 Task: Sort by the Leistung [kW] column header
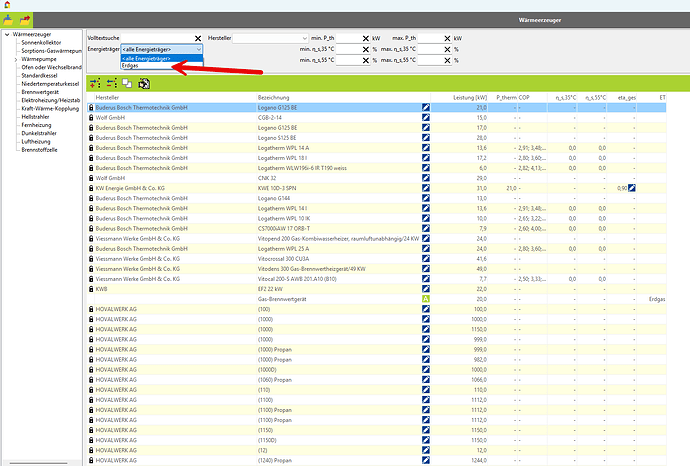(x=459, y=98)
